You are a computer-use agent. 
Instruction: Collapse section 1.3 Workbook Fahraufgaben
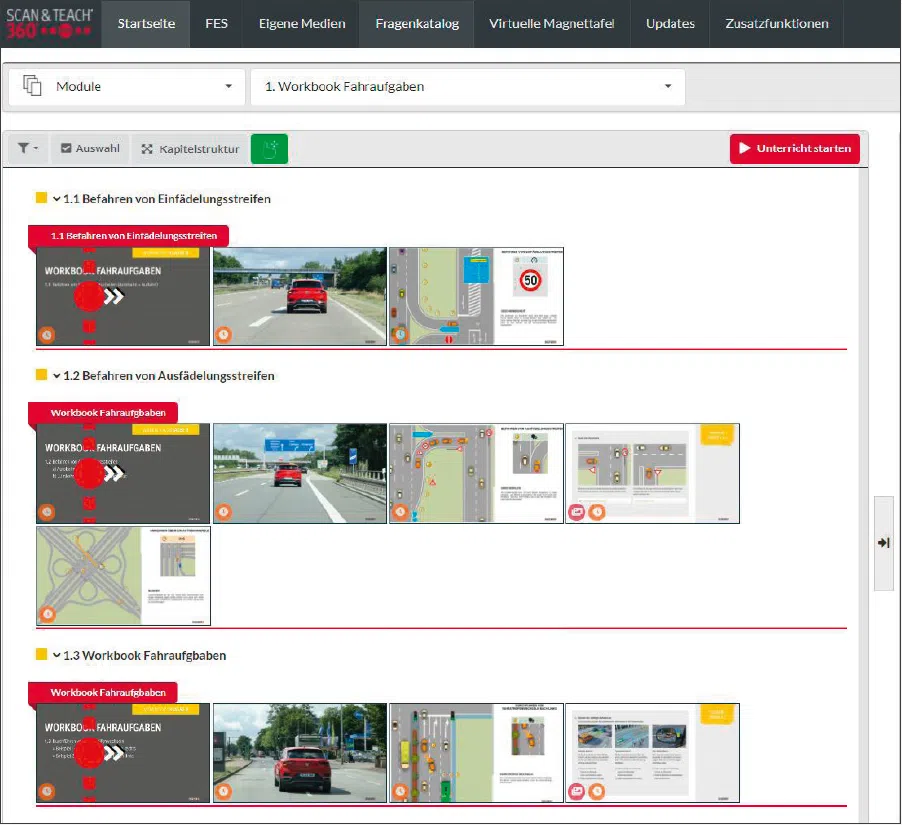click(x=57, y=656)
